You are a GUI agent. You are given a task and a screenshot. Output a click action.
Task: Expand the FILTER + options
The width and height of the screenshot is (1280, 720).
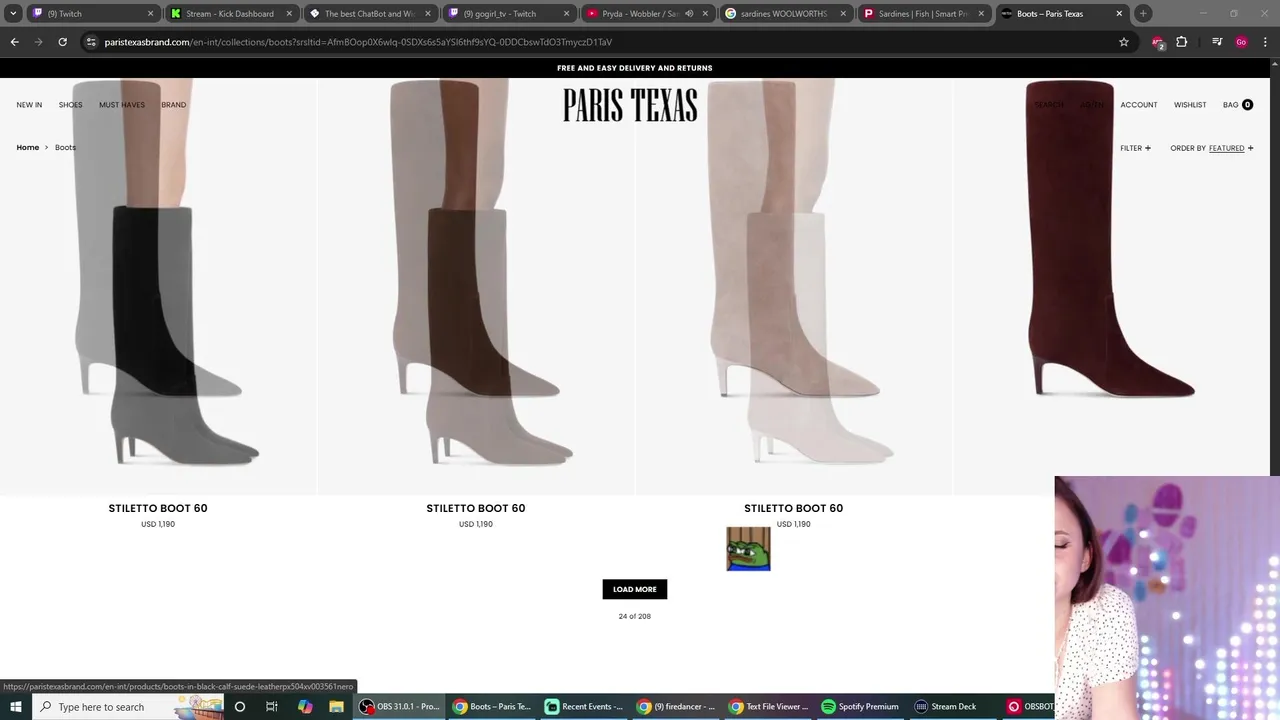[1135, 148]
